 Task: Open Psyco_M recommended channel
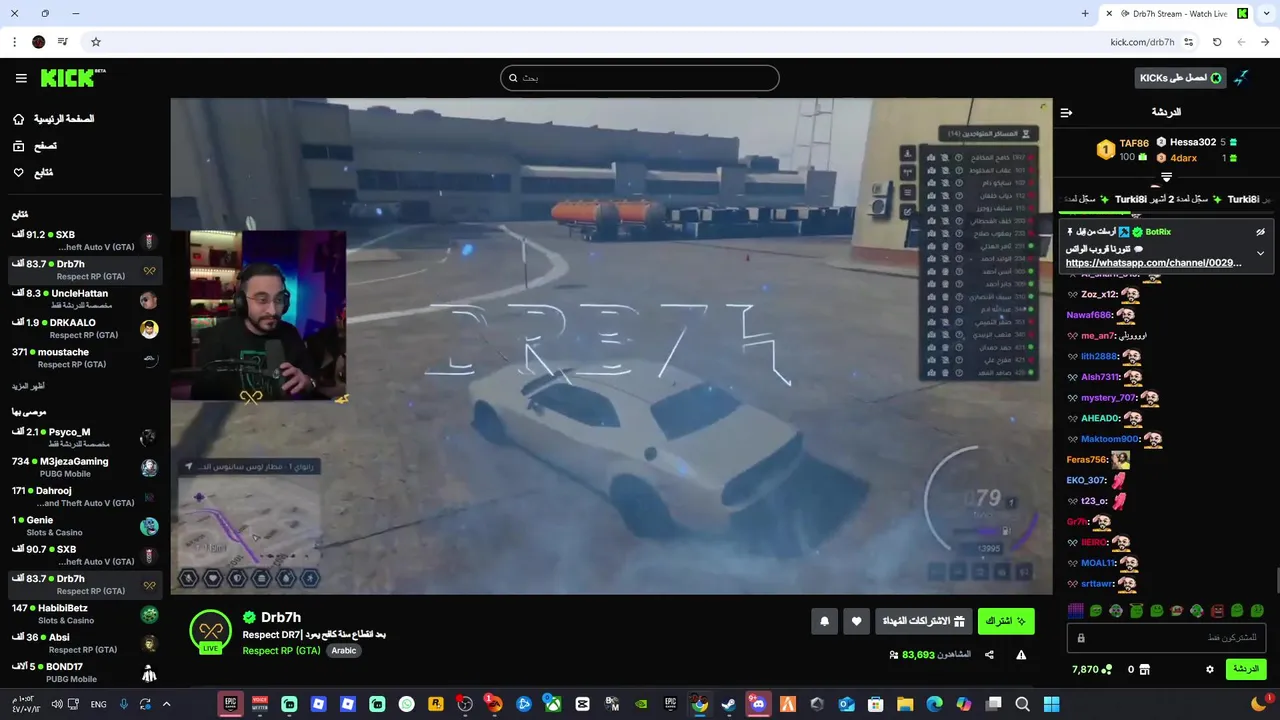[x=85, y=438]
